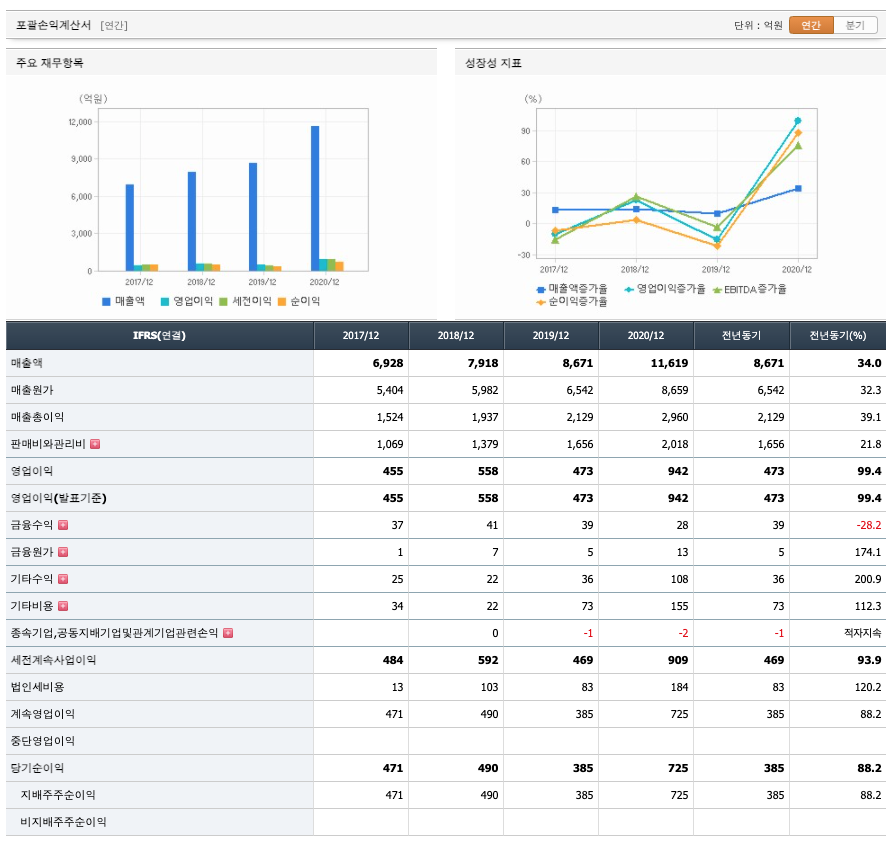Click the IFRS(연결) table header
This screenshot has width=894, height=848.
click(159, 335)
